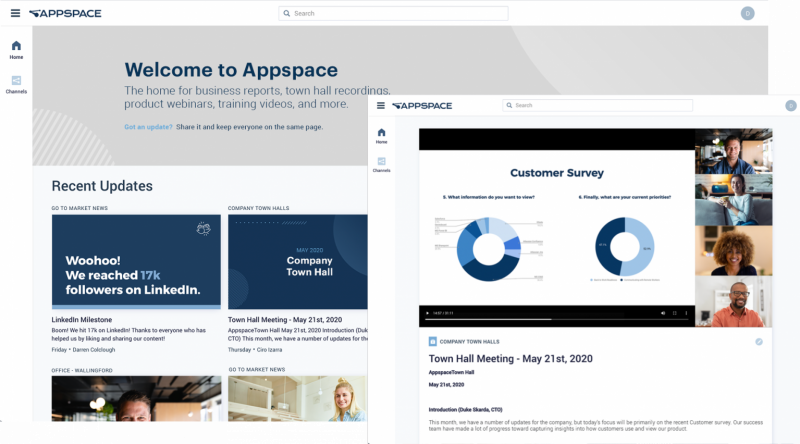Select 'AppspaceTown Hall' text in post details
This screenshot has height=444, width=800.
(451, 373)
